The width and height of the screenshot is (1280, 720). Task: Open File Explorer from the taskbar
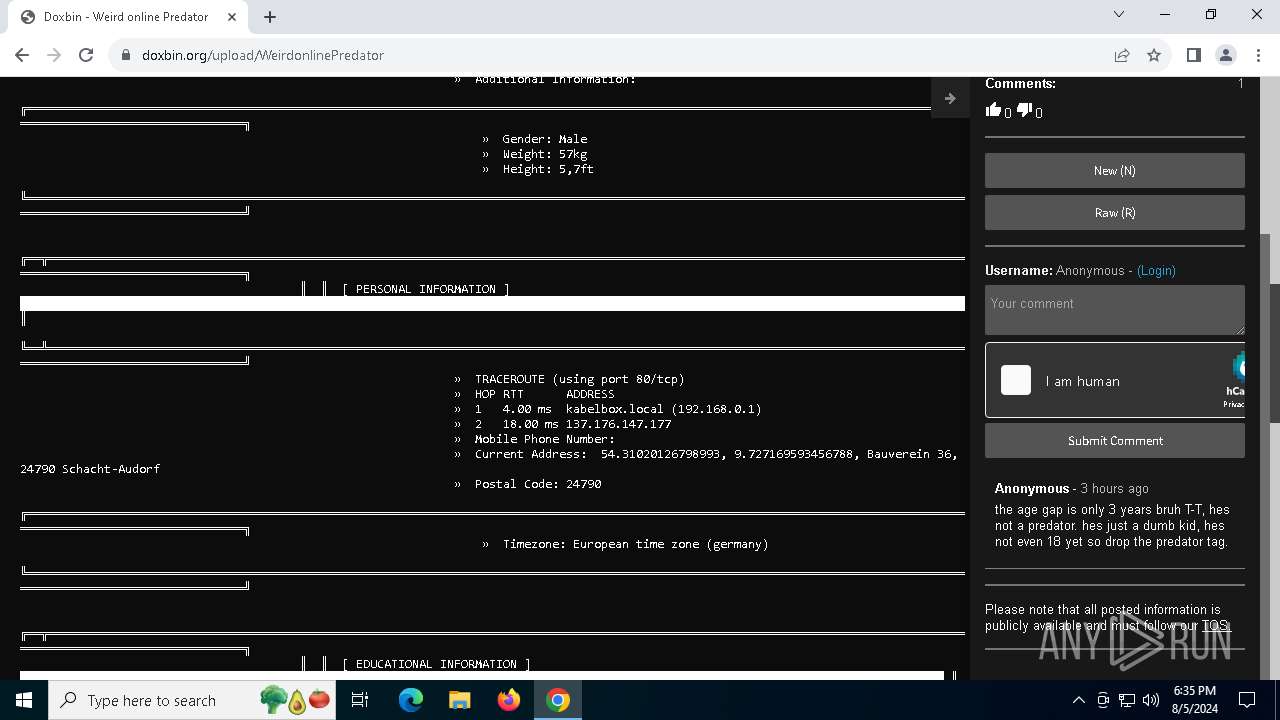click(x=459, y=700)
